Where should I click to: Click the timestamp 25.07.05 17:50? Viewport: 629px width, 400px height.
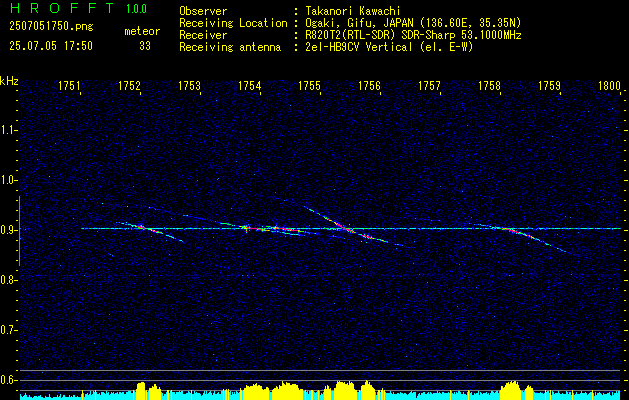pos(51,45)
